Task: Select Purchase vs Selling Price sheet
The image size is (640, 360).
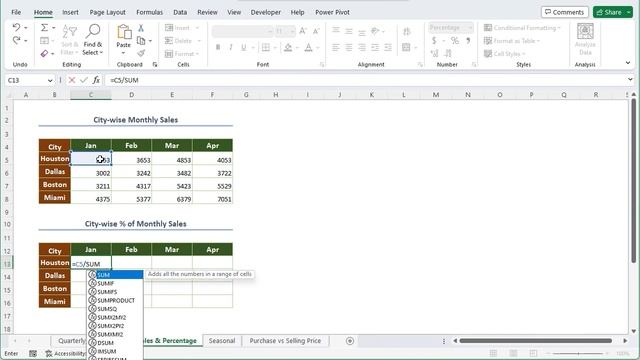Action: (x=285, y=340)
